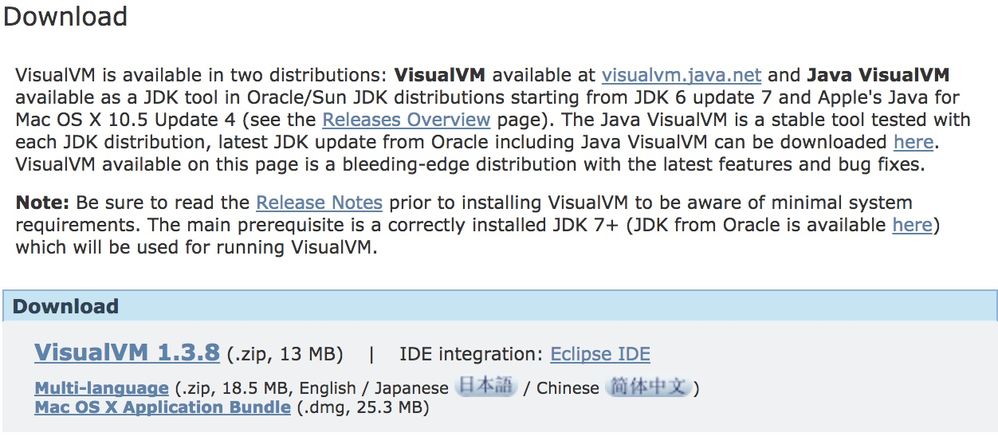Click the Japanese 日本語 language icon

485,386
